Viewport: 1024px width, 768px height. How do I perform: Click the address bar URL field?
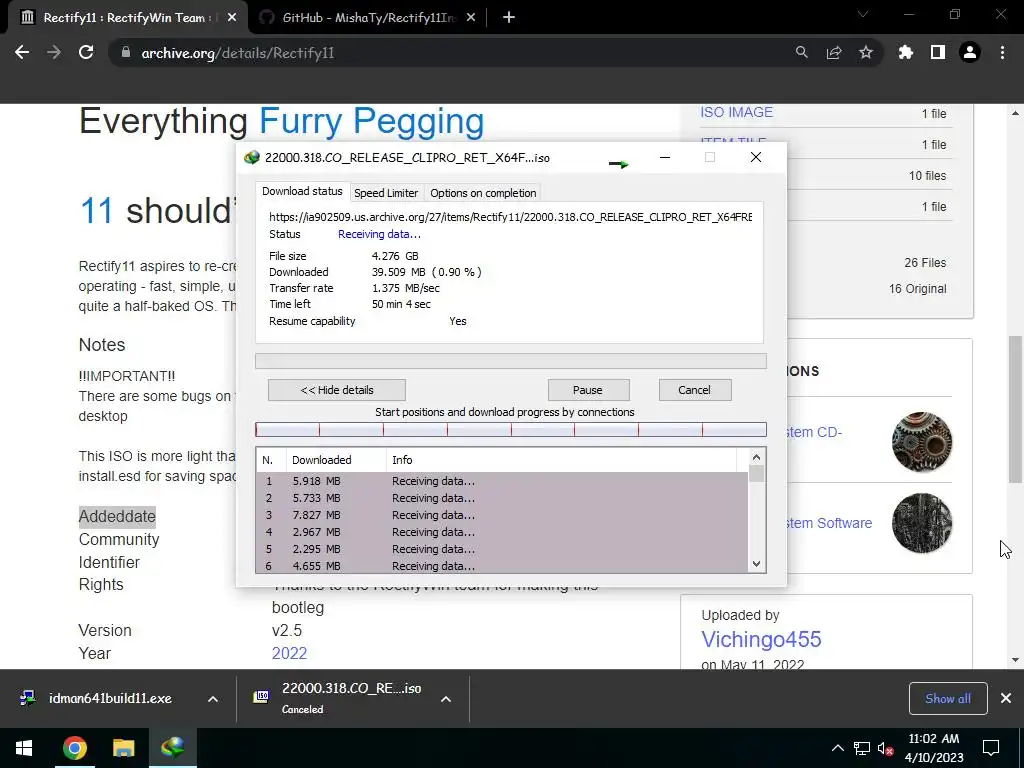[x=451, y=53]
